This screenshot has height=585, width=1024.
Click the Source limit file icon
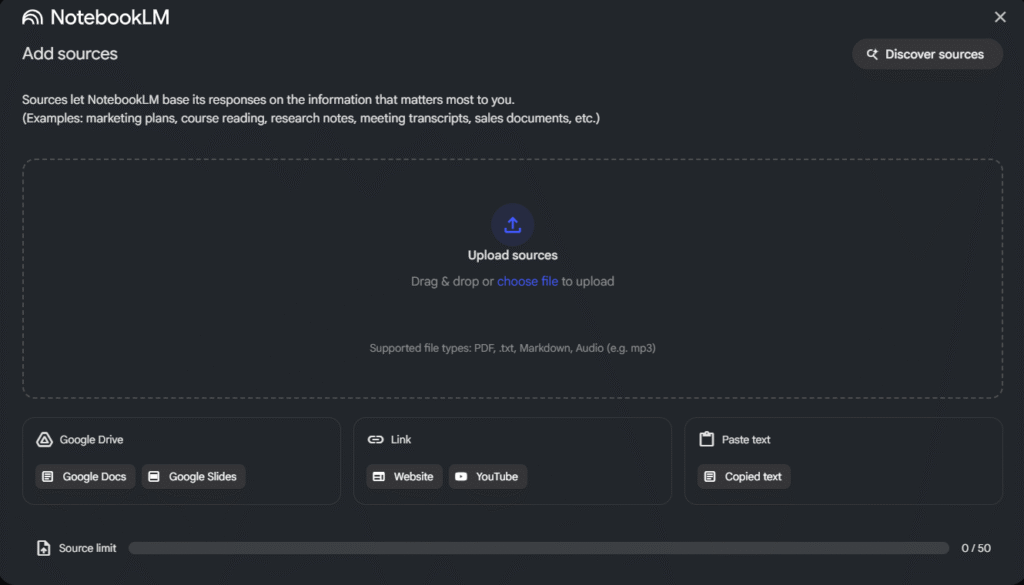(43, 548)
